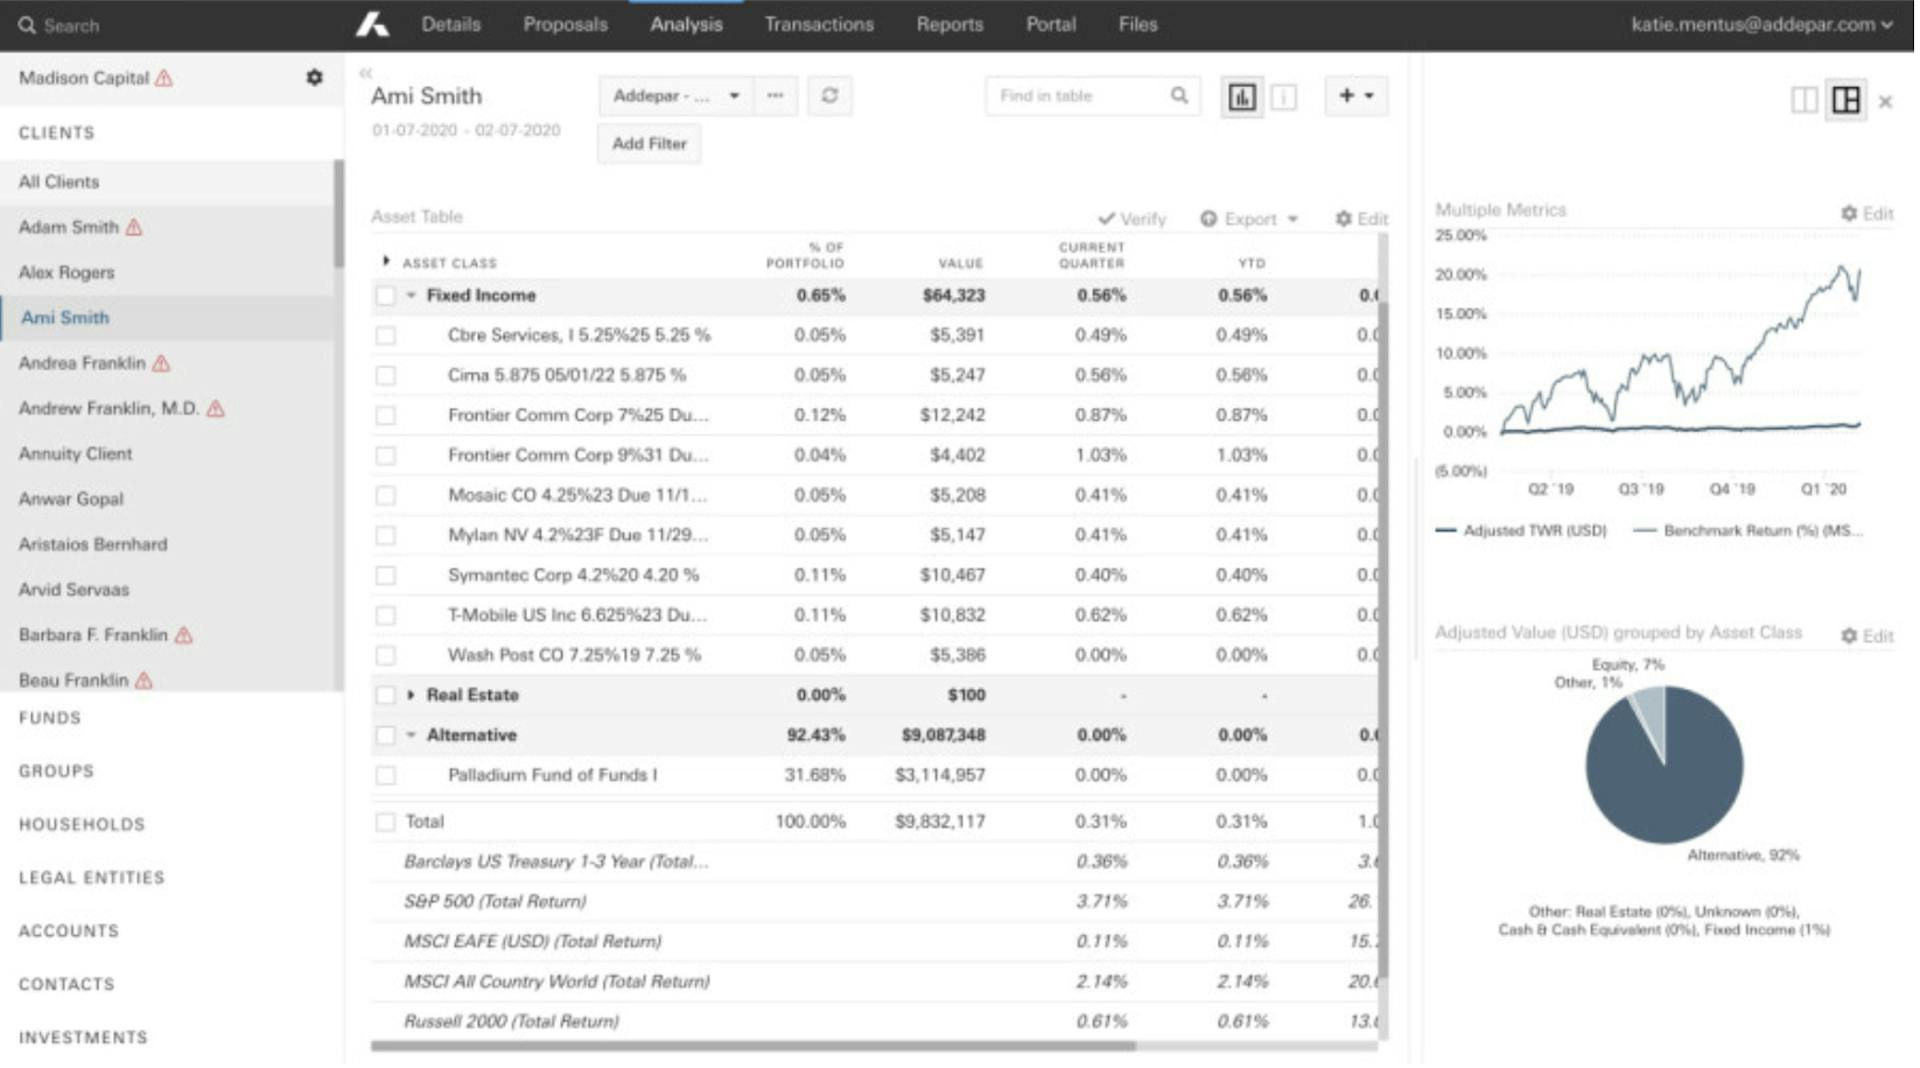Screen dimensions: 1920x1068
Task: Click the info panel icon next to chart view
Action: click(x=1283, y=96)
